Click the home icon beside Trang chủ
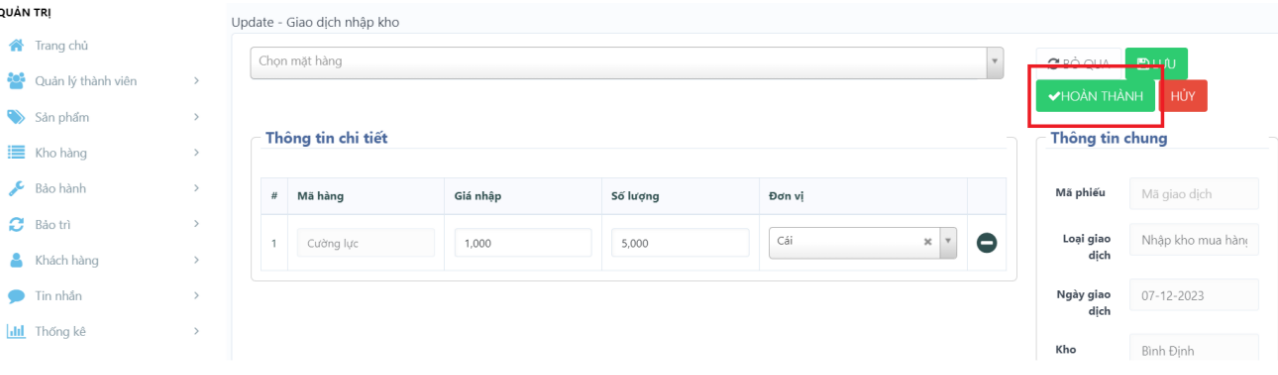This screenshot has height=375, width=1278. tap(16, 46)
